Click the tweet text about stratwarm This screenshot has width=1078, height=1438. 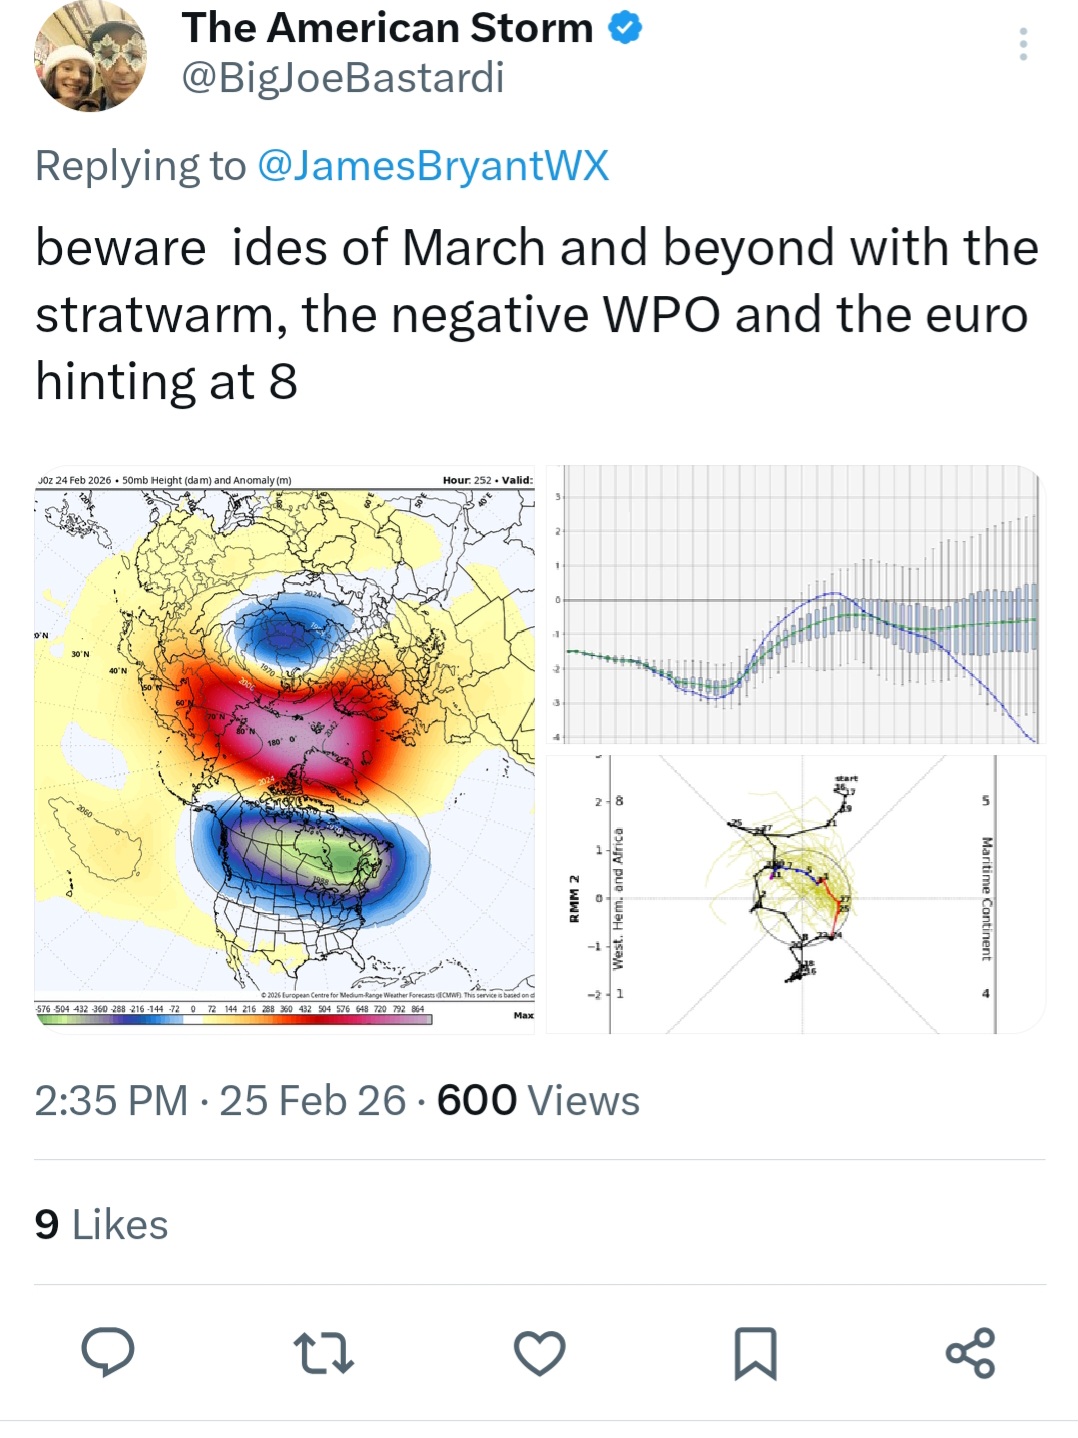click(537, 314)
